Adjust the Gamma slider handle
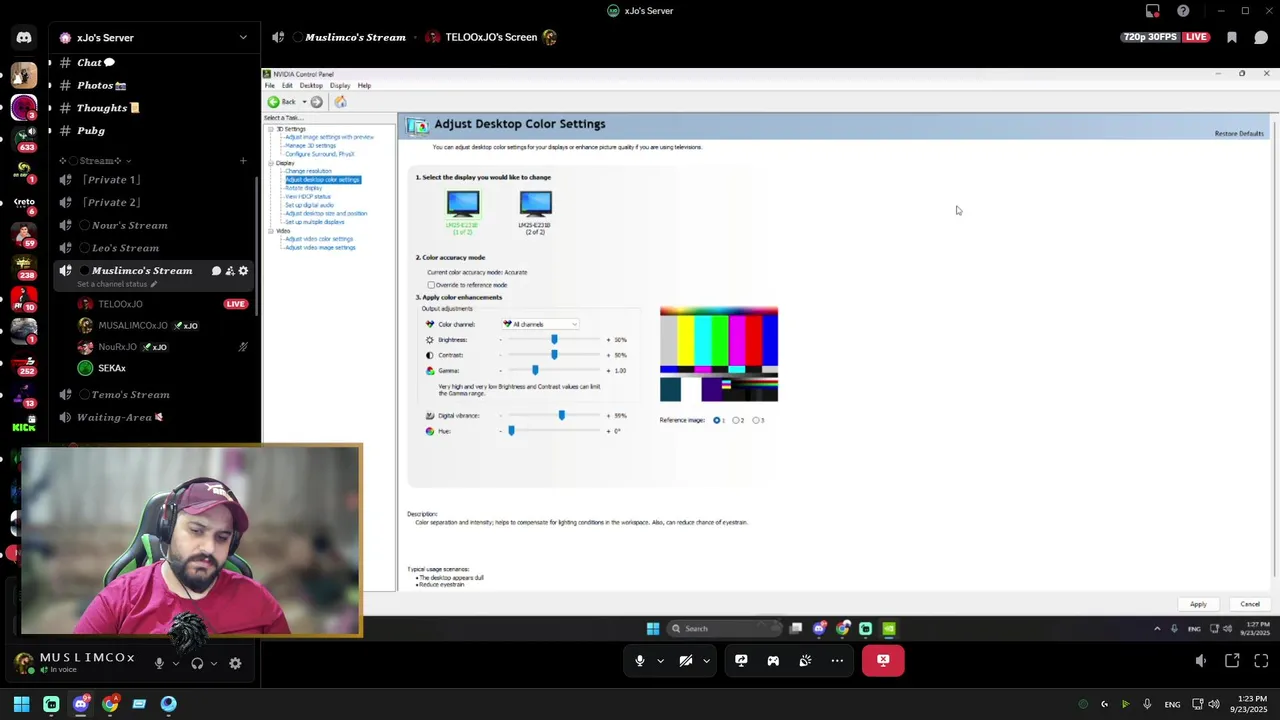Viewport: 1280px width, 720px height. pyautogui.click(x=535, y=371)
